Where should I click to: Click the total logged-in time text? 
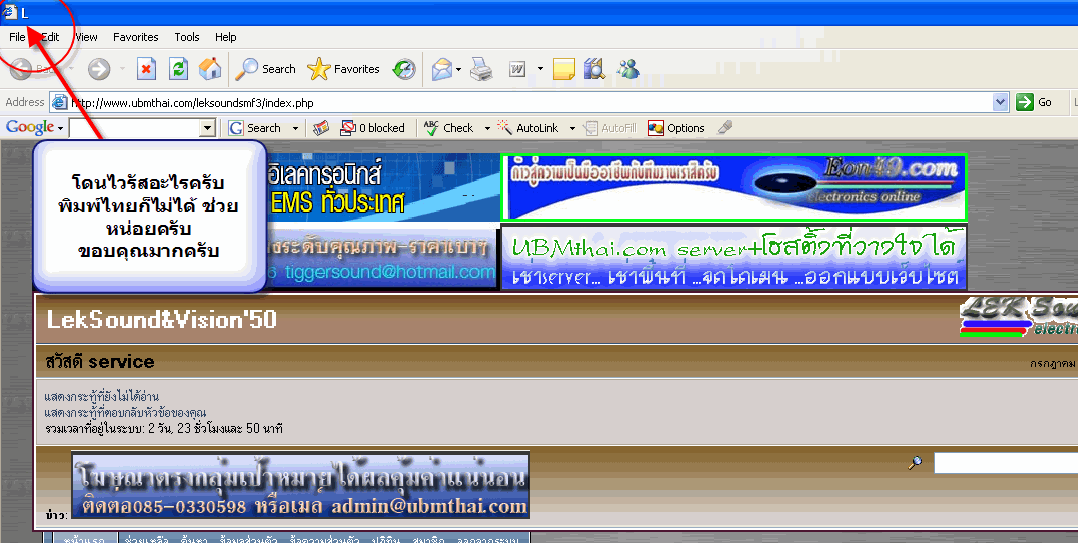(164, 429)
